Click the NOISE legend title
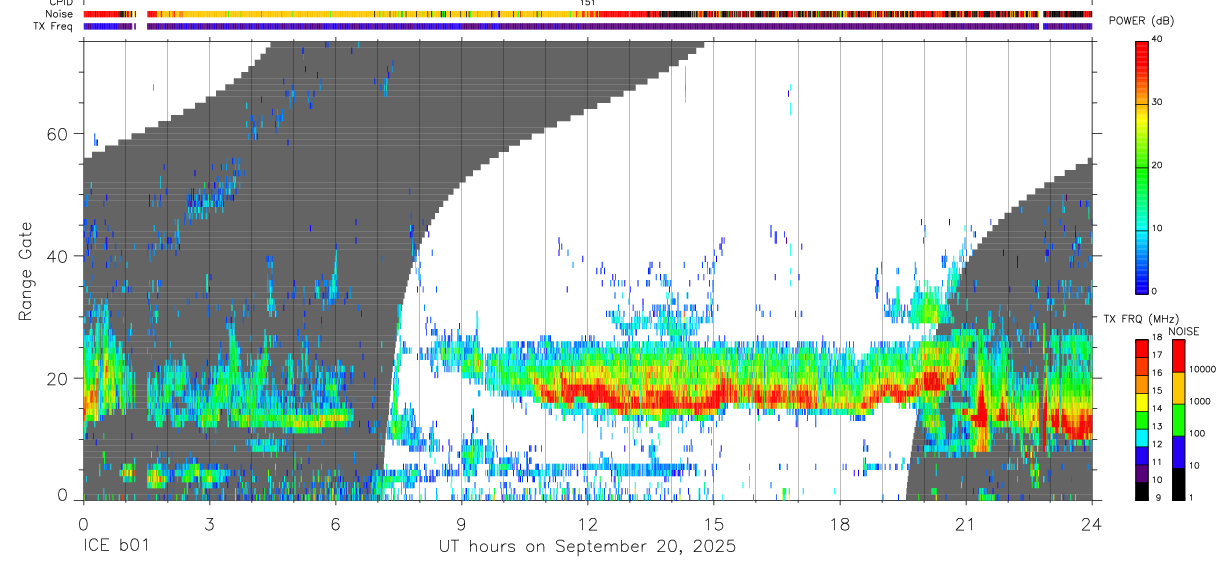1228x567 pixels. pos(1183,331)
